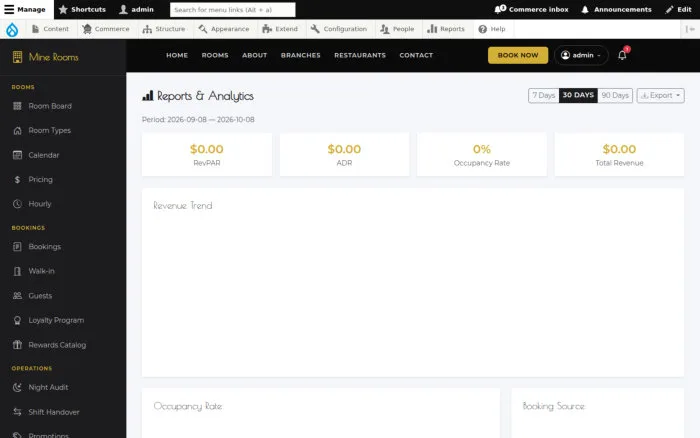Open Walk-in from sidebar

pos(63,271)
